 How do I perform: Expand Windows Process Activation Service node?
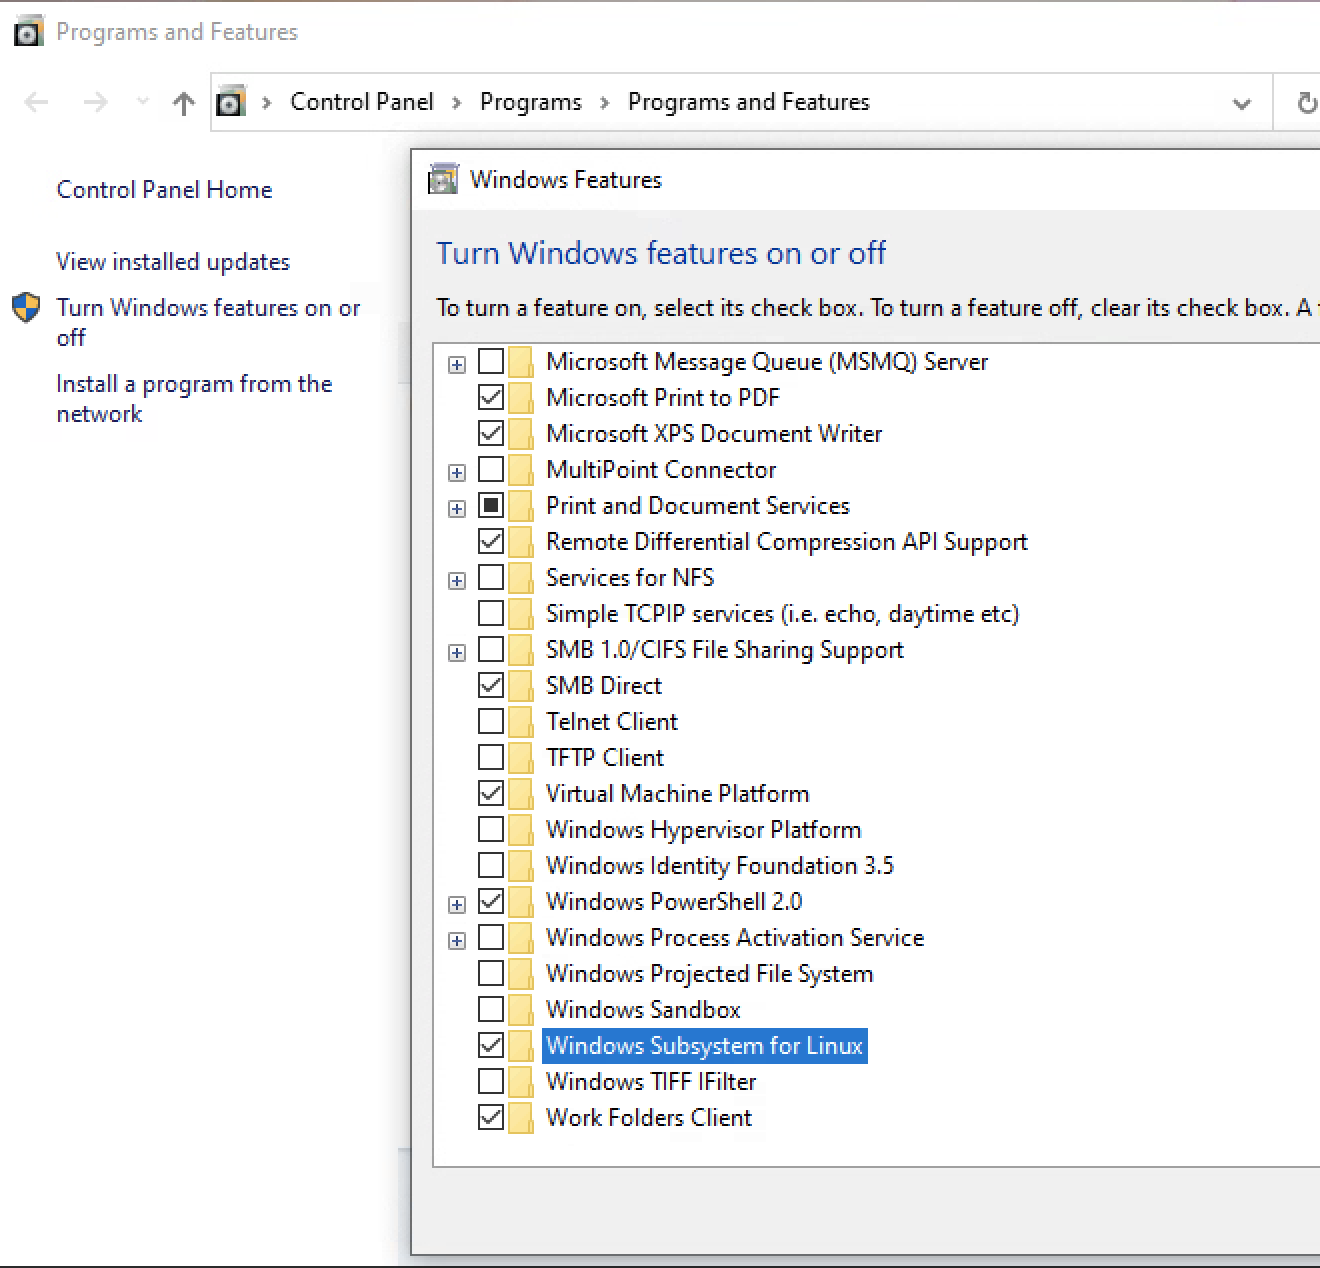(x=457, y=941)
